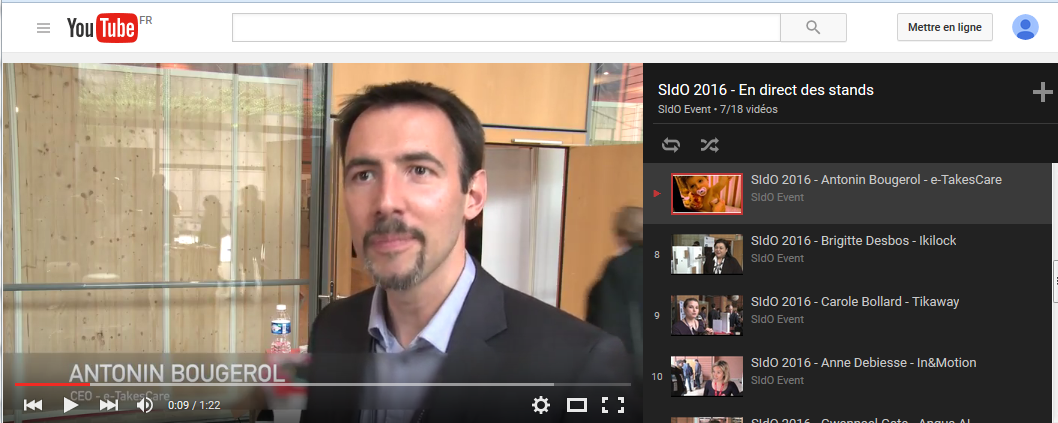Open the user account avatar

click(x=1025, y=27)
